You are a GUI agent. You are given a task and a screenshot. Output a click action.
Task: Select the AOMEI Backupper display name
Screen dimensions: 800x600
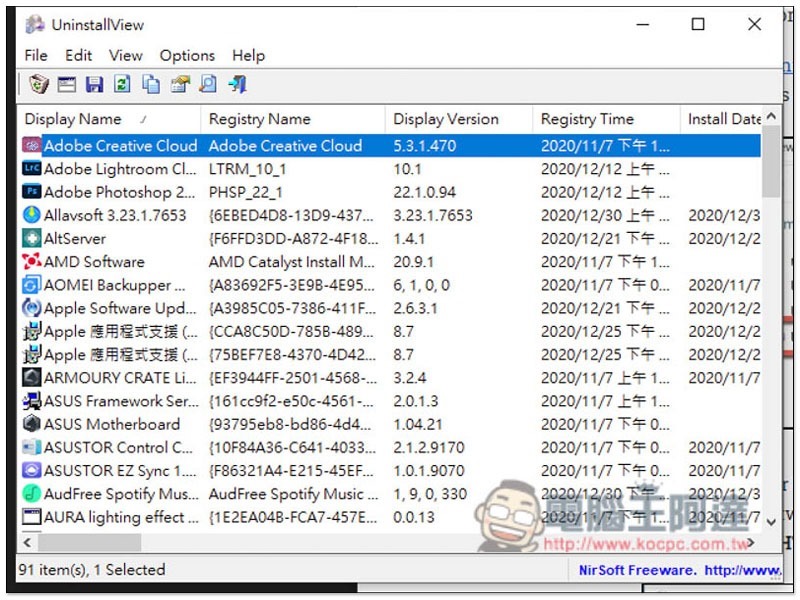(x=114, y=285)
